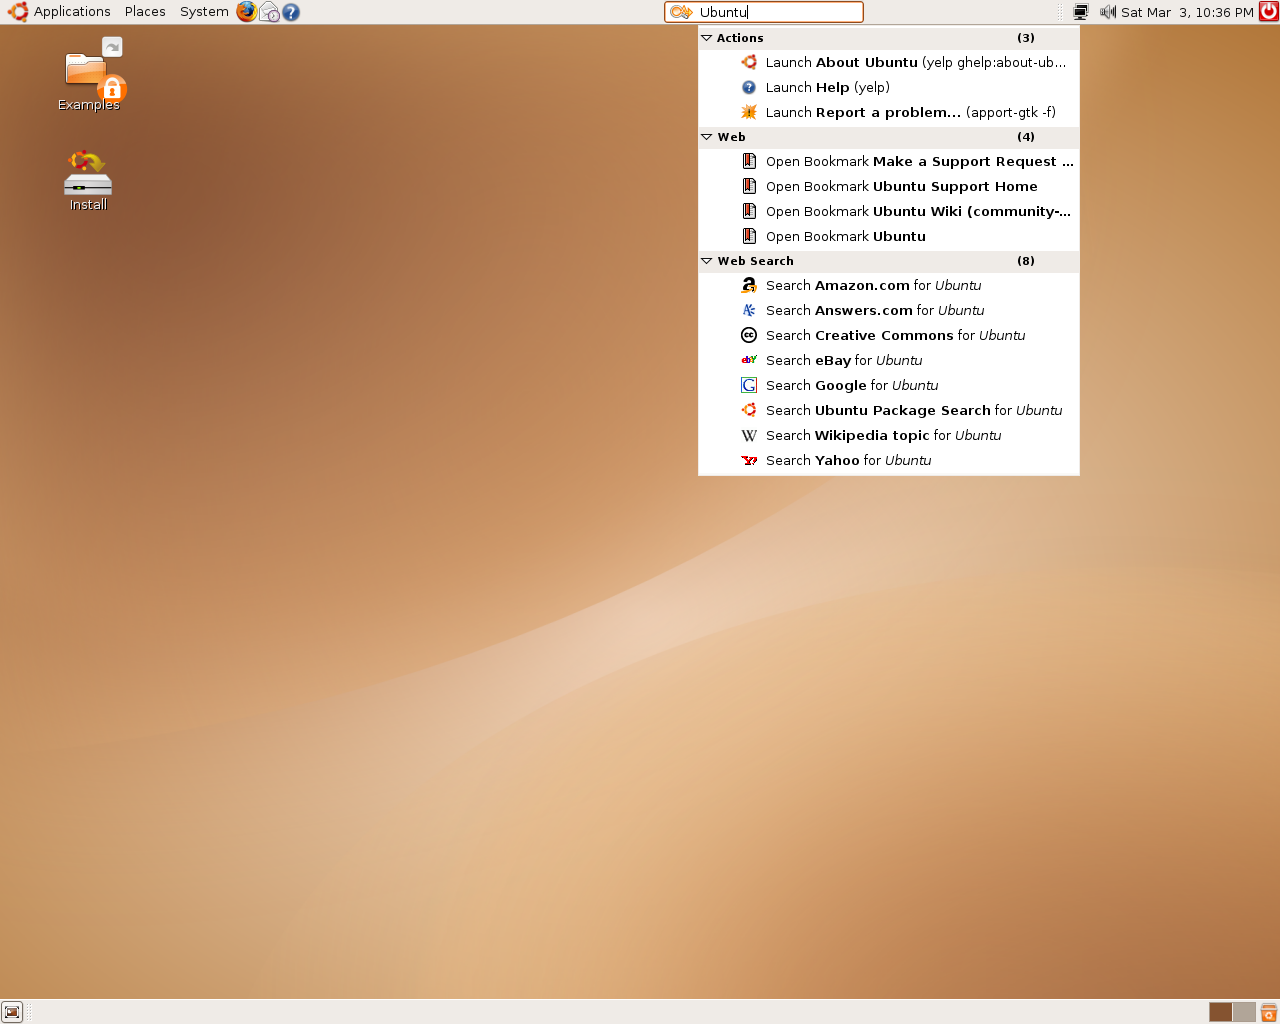Select Launch Help (yelp) result
The image size is (1280, 1024).
[889, 87]
